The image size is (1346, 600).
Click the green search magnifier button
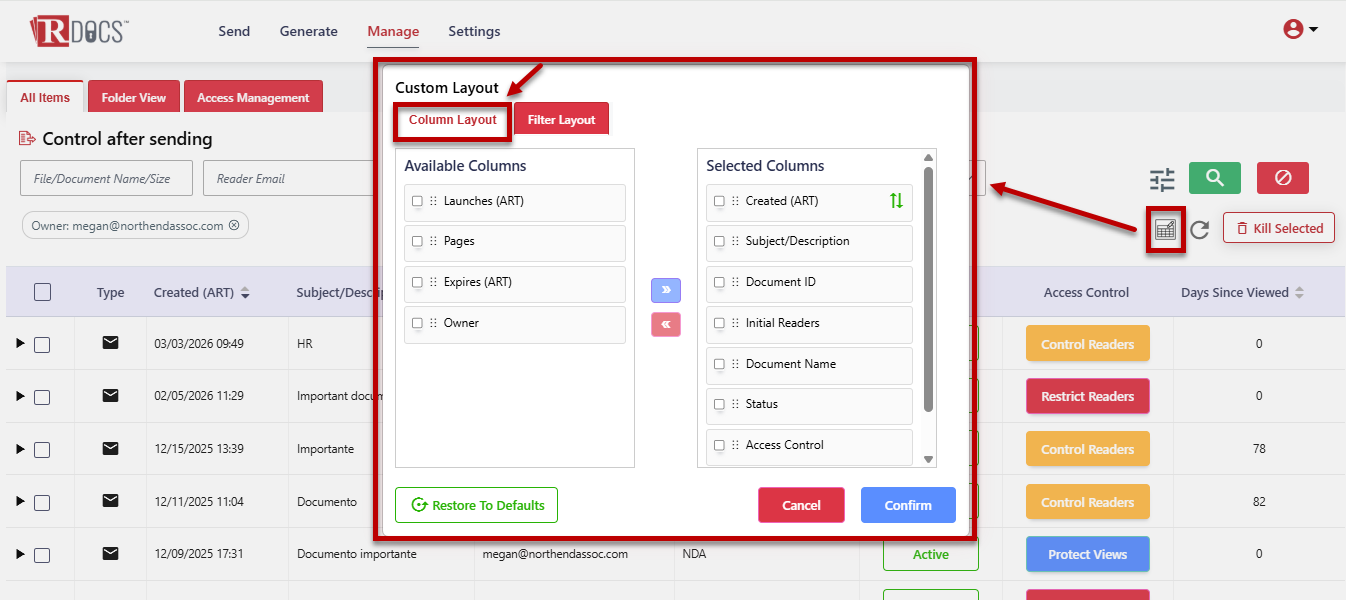coord(1214,178)
